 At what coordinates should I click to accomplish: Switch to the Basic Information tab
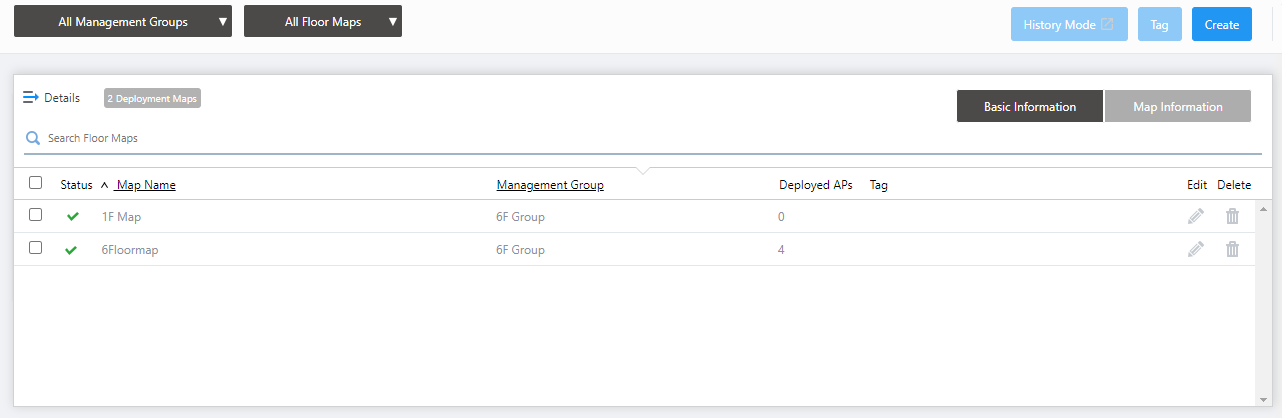(x=1030, y=107)
